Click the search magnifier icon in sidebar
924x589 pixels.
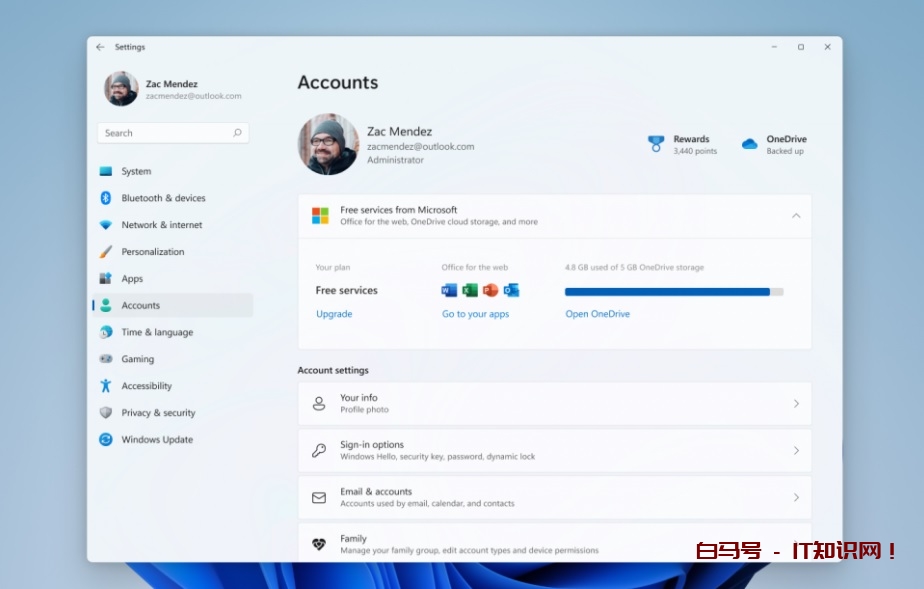[x=237, y=133]
